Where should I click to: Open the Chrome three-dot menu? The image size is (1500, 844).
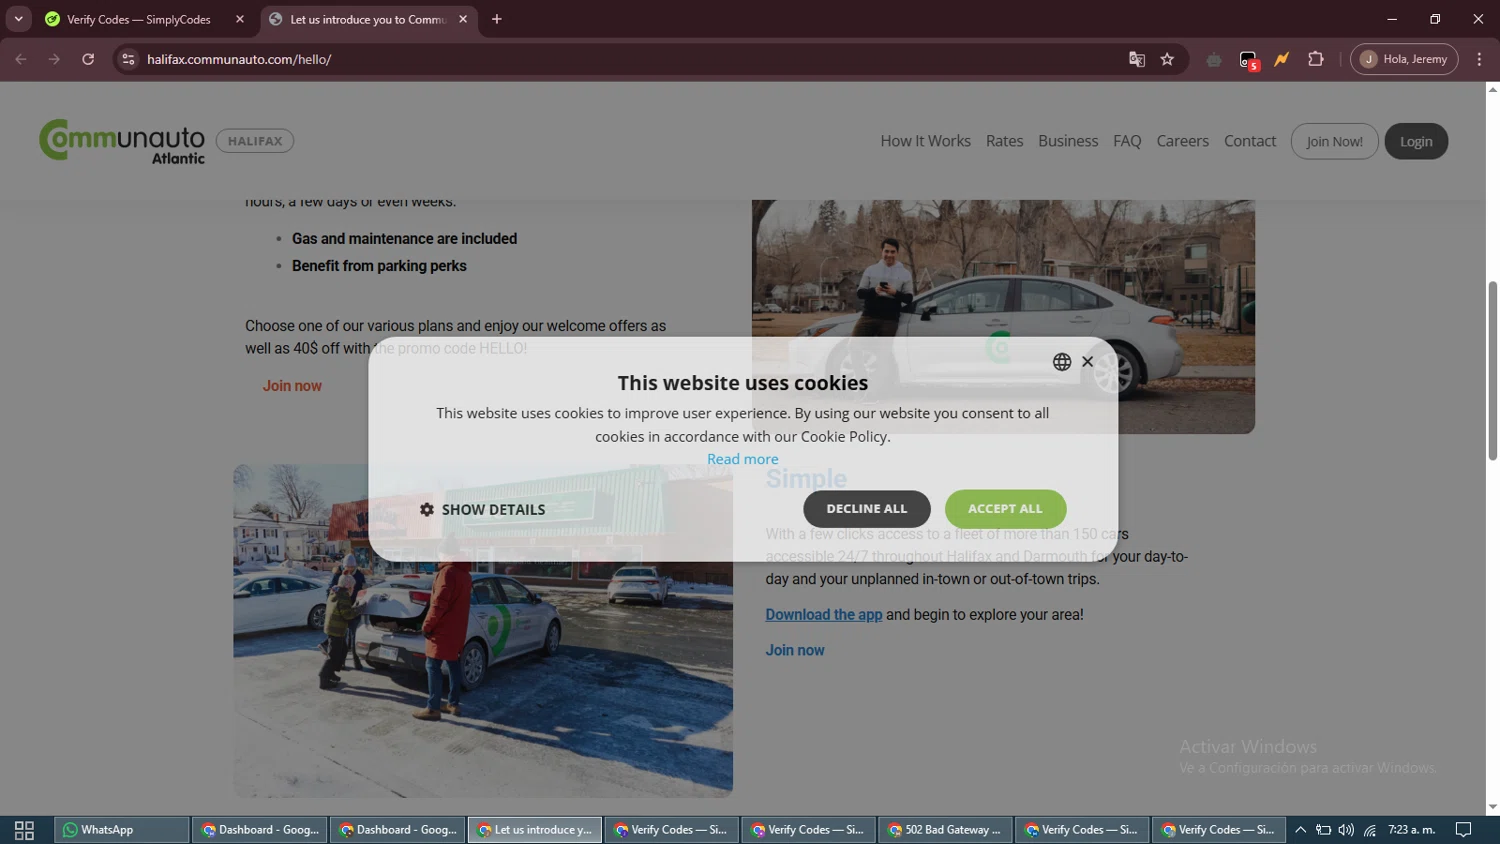click(1479, 59)
